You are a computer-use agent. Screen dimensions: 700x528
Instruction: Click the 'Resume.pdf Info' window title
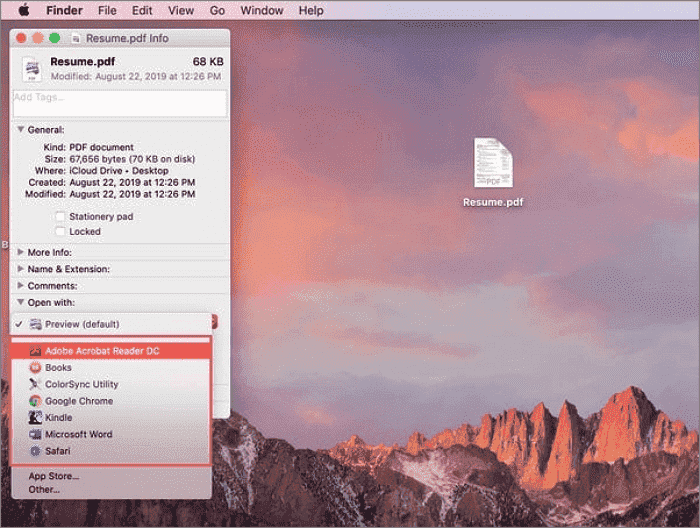click(x=127, y=39)
